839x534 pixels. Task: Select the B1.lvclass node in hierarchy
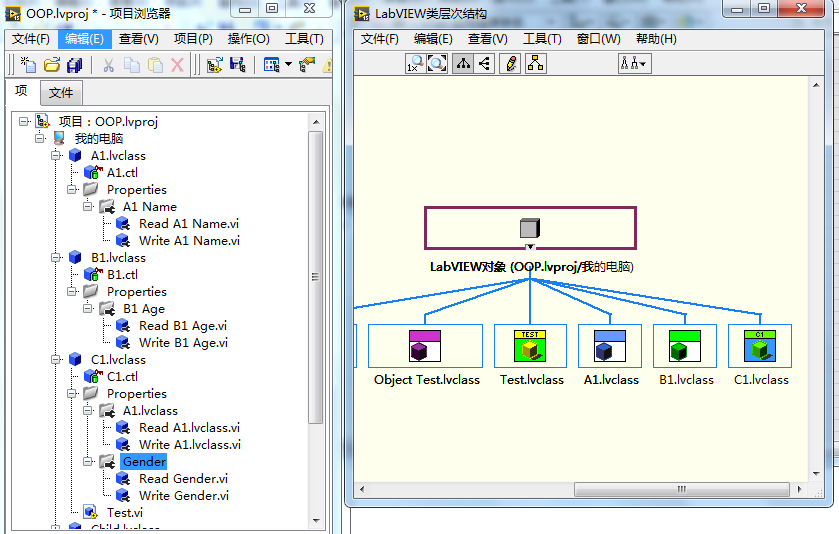685,346
